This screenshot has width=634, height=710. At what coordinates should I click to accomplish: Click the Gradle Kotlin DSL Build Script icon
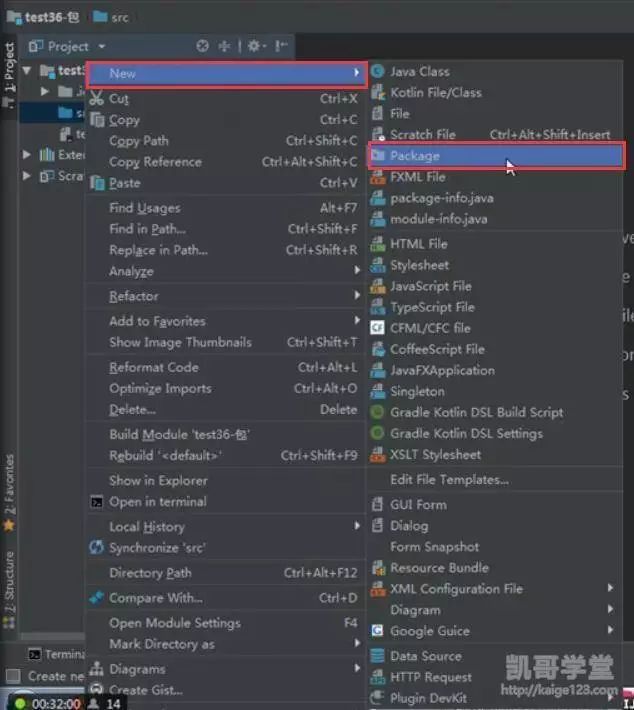(x=377, y=412)
